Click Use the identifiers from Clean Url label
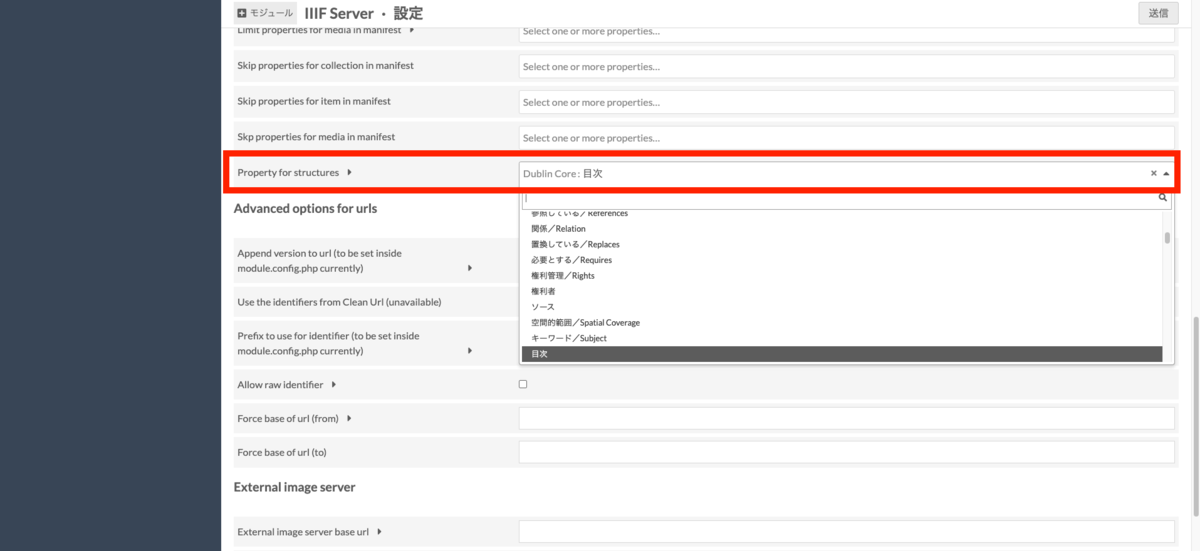The image size is (1200, 551). [339, 302]
